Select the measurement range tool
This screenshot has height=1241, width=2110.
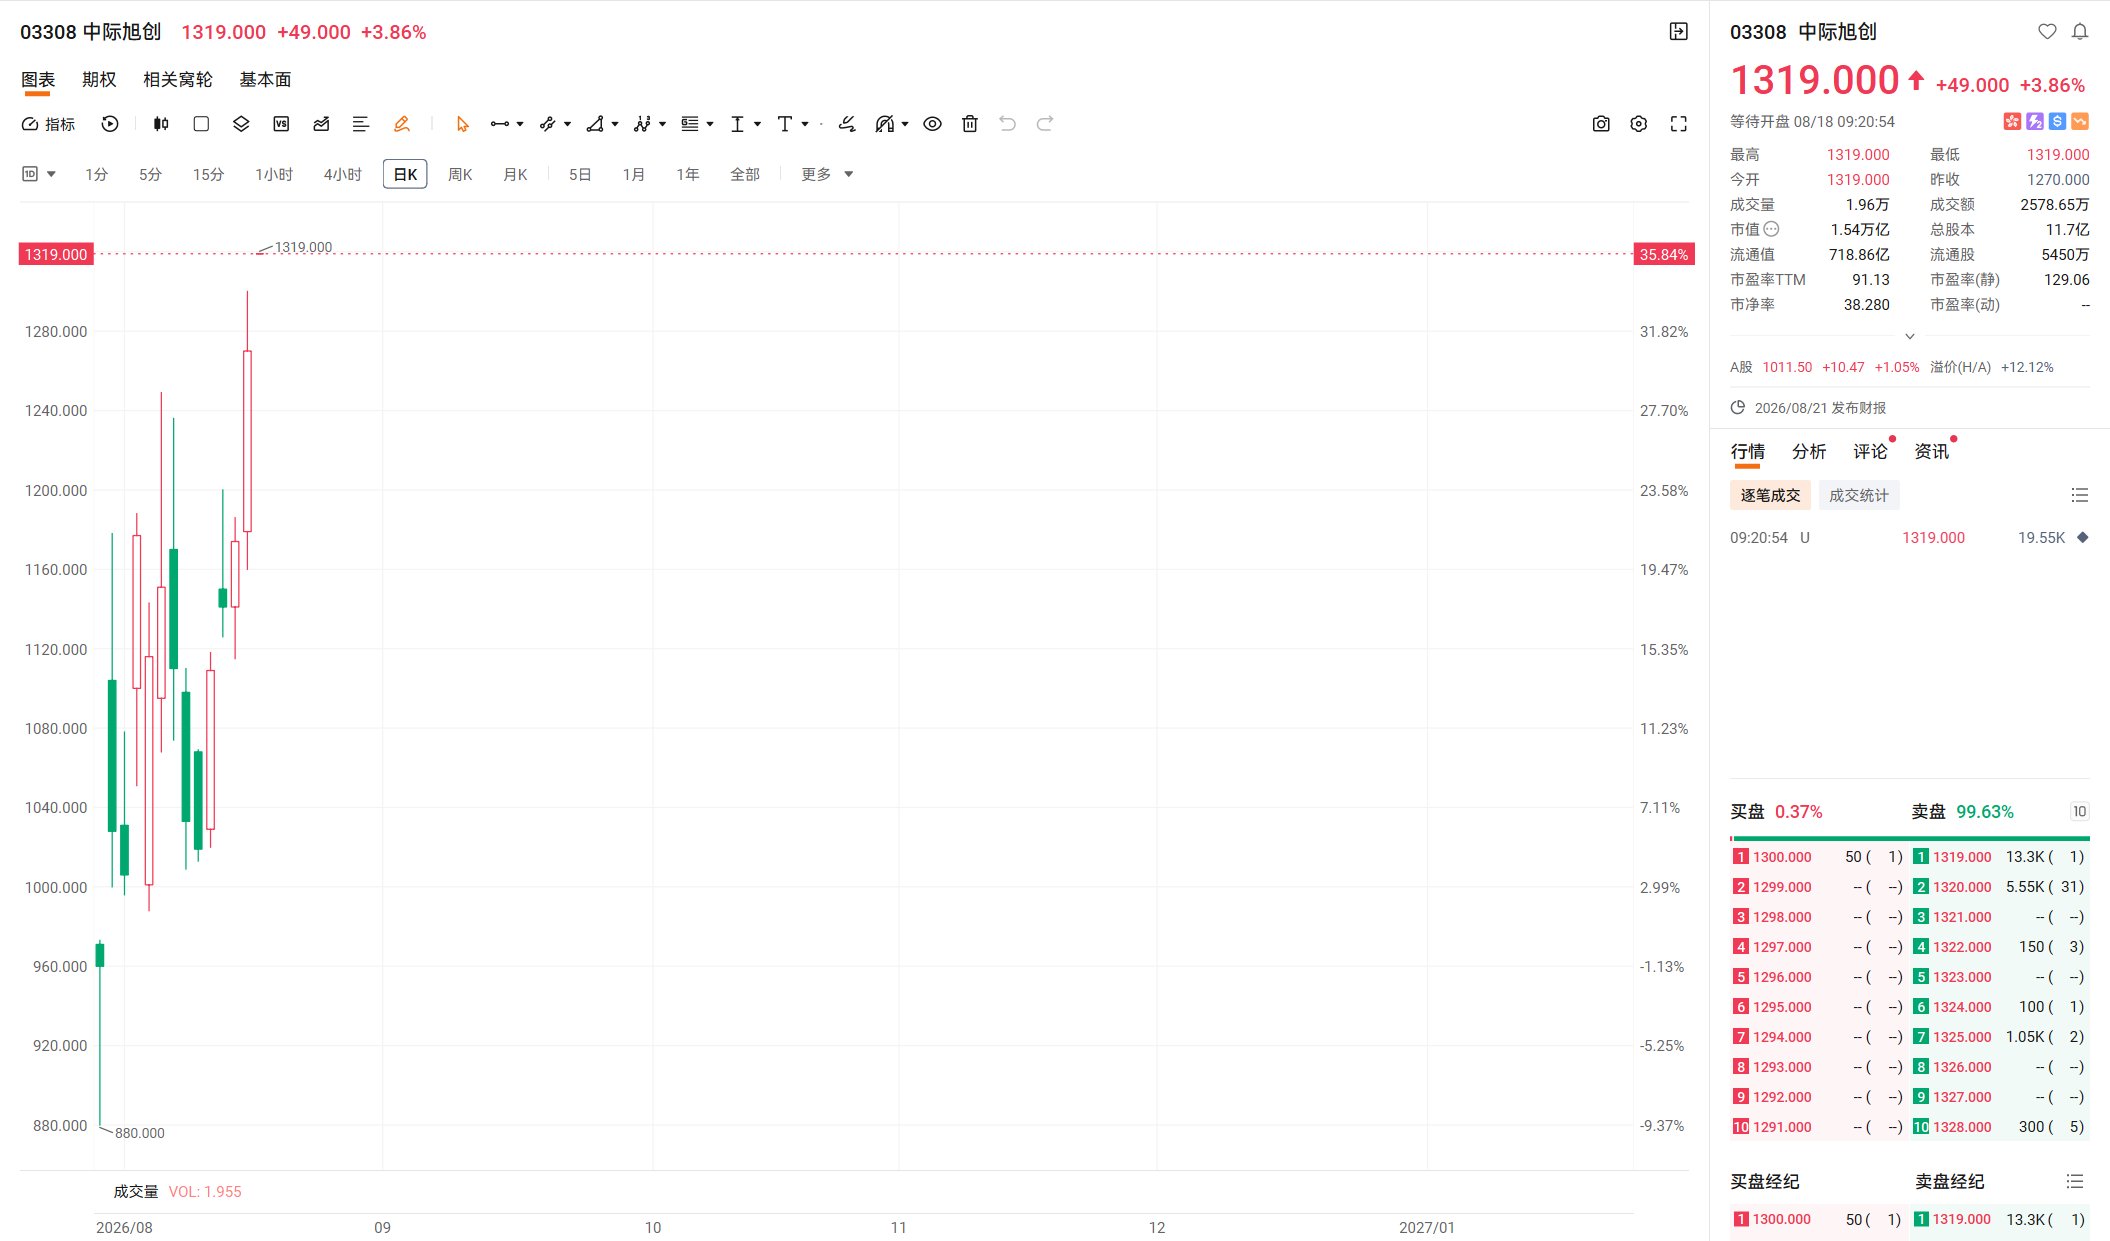[x=737, y=124]
